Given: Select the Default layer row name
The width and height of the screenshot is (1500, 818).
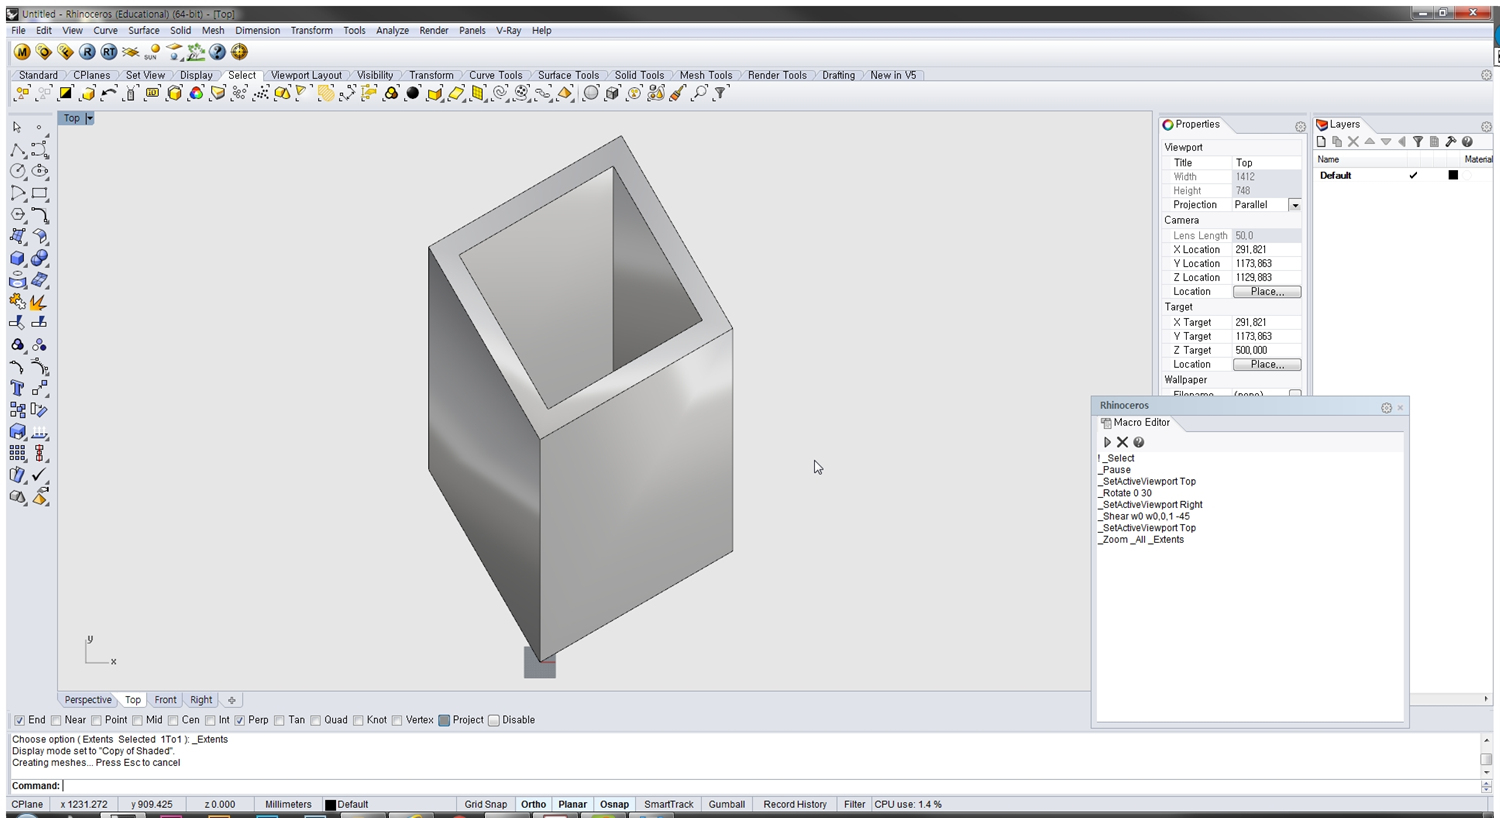Looking at the screenshot, I should [1335, 175].
